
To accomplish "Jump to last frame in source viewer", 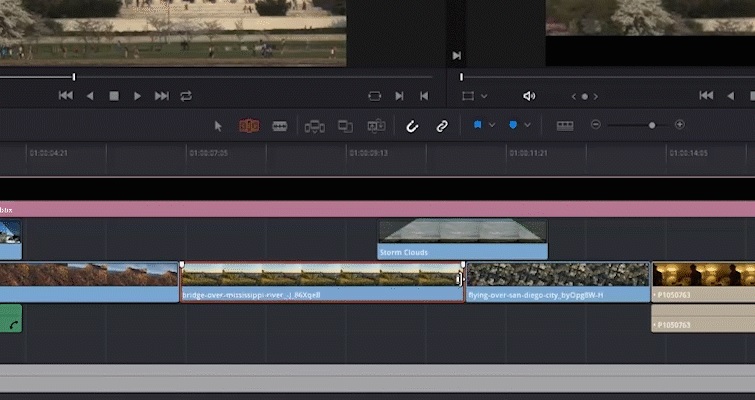I will pyautogui.click(x=162, y=96).
